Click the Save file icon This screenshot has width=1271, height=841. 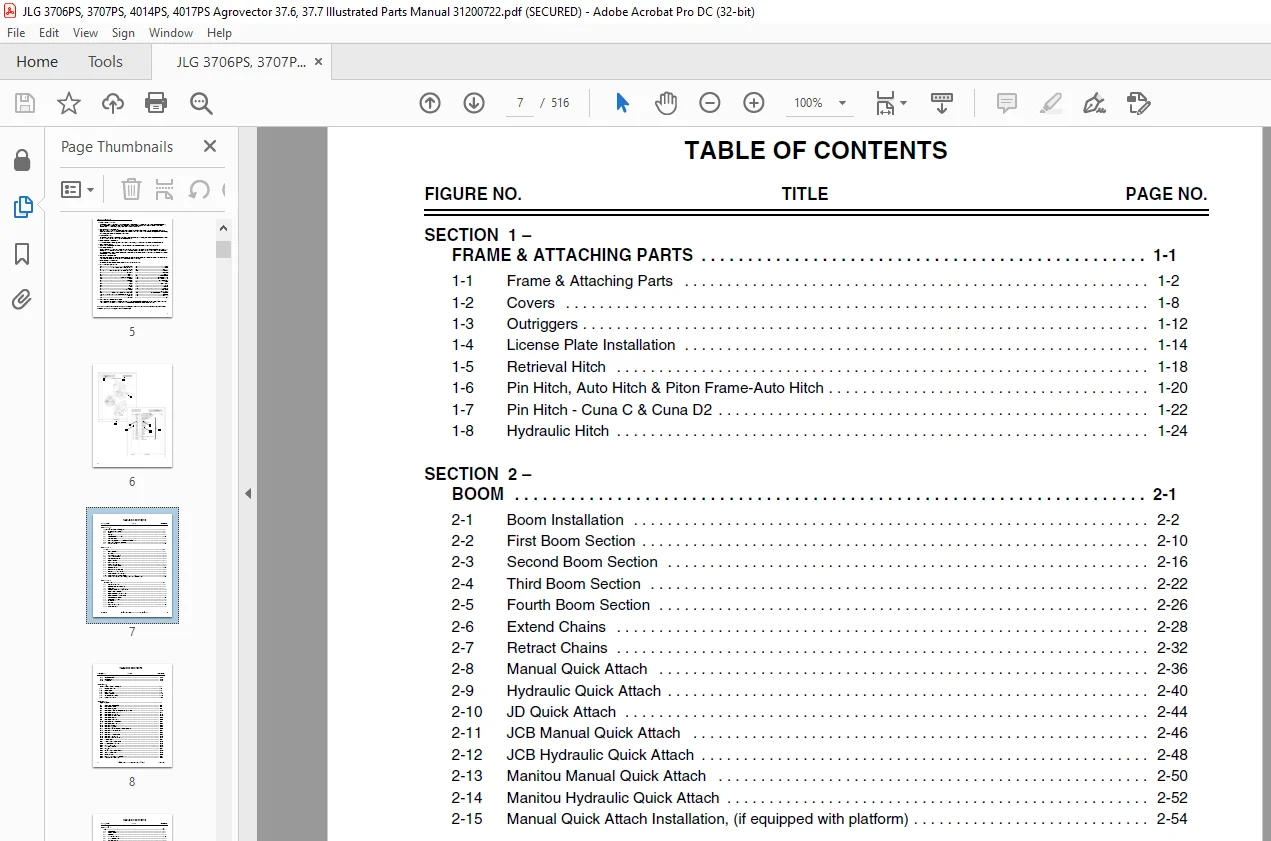[x=25, y=103]
